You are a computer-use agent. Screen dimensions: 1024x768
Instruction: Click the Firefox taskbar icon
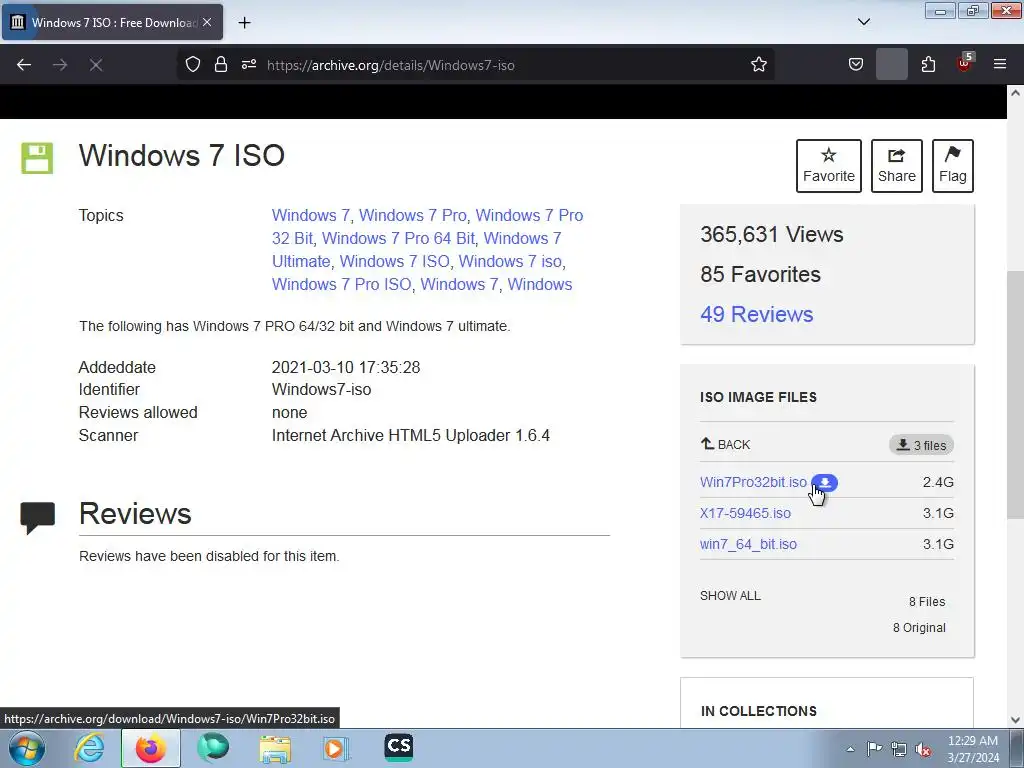point(150,748)
